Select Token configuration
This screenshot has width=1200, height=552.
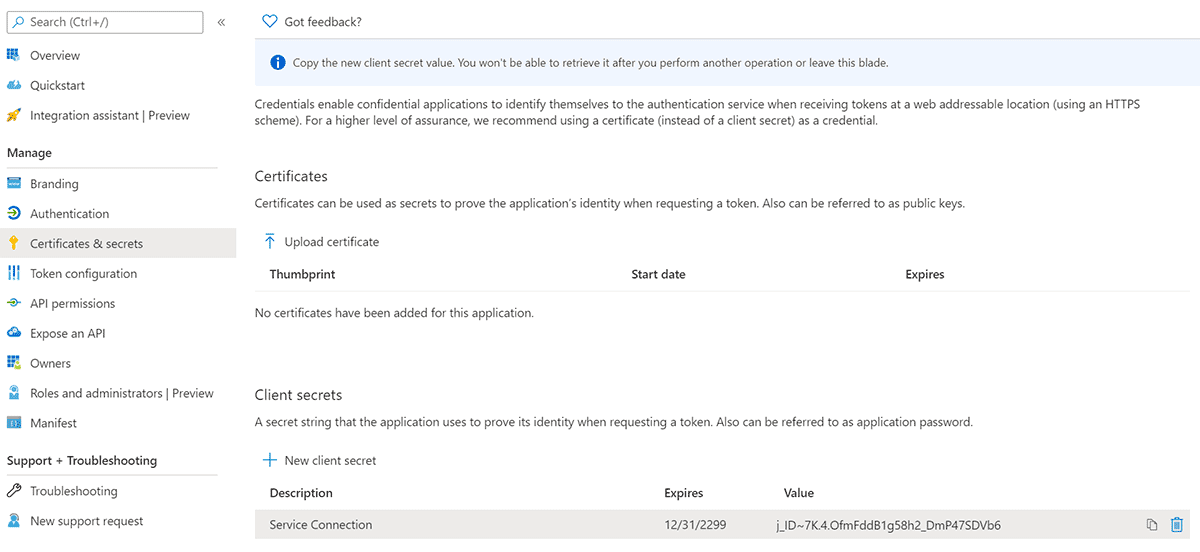point(84,273)
